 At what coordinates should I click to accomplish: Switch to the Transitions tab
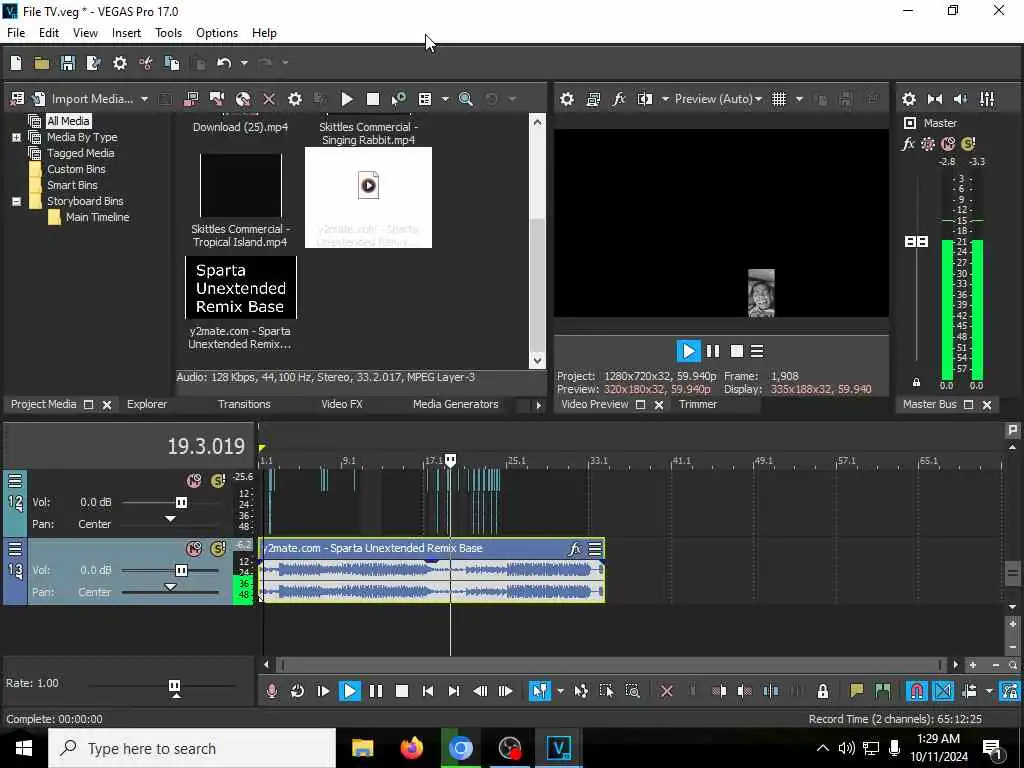coord(244,404)
